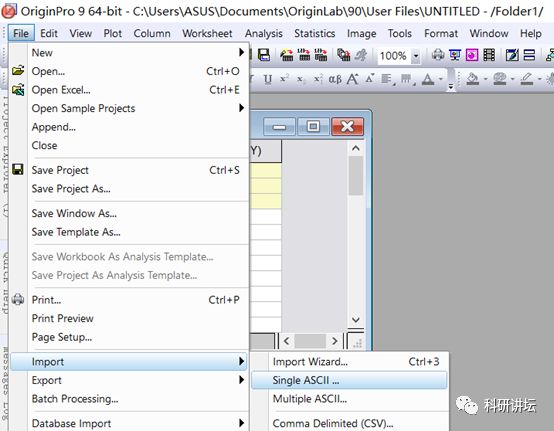Open Page Setup... from File menu
Screen dimensions: 554x431
click(130, 337)
